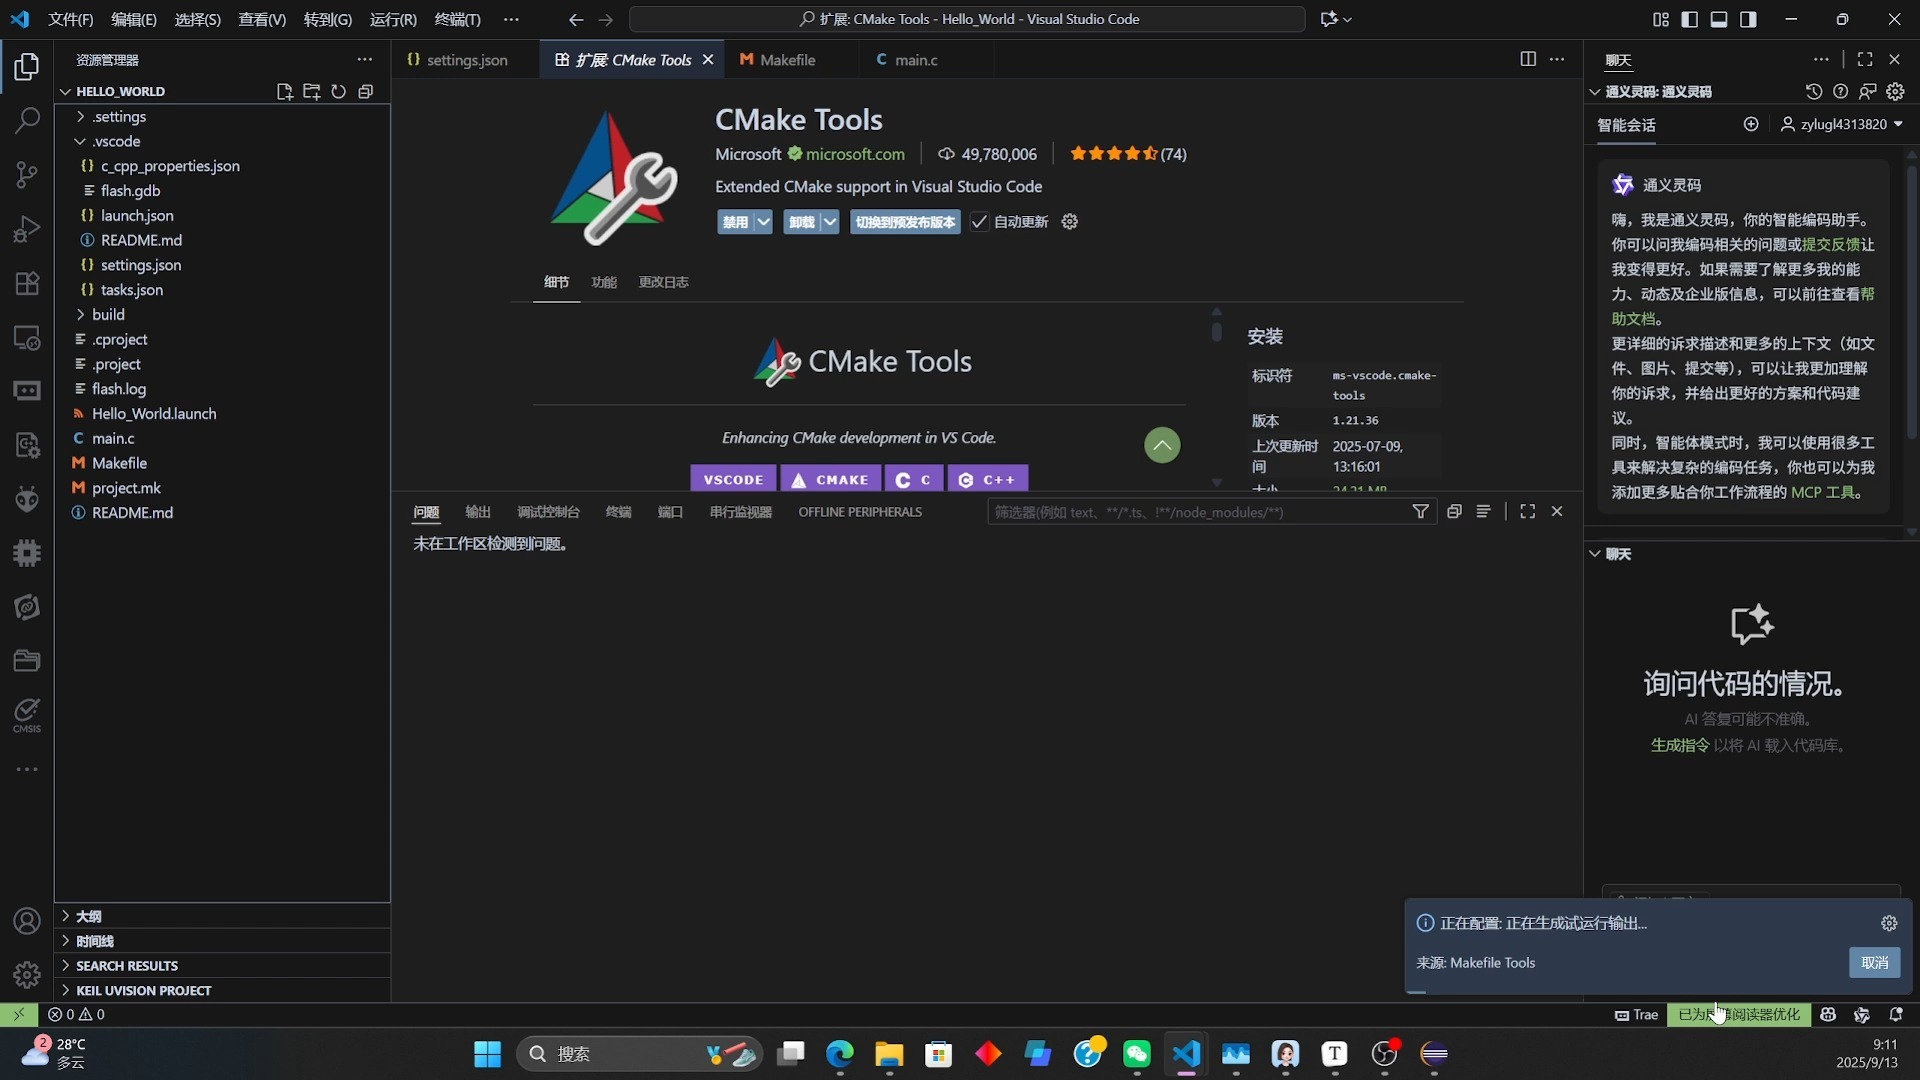Click the split editor right icon
This screenshot has height=1080, width=1920.
tap(1528, 59)
